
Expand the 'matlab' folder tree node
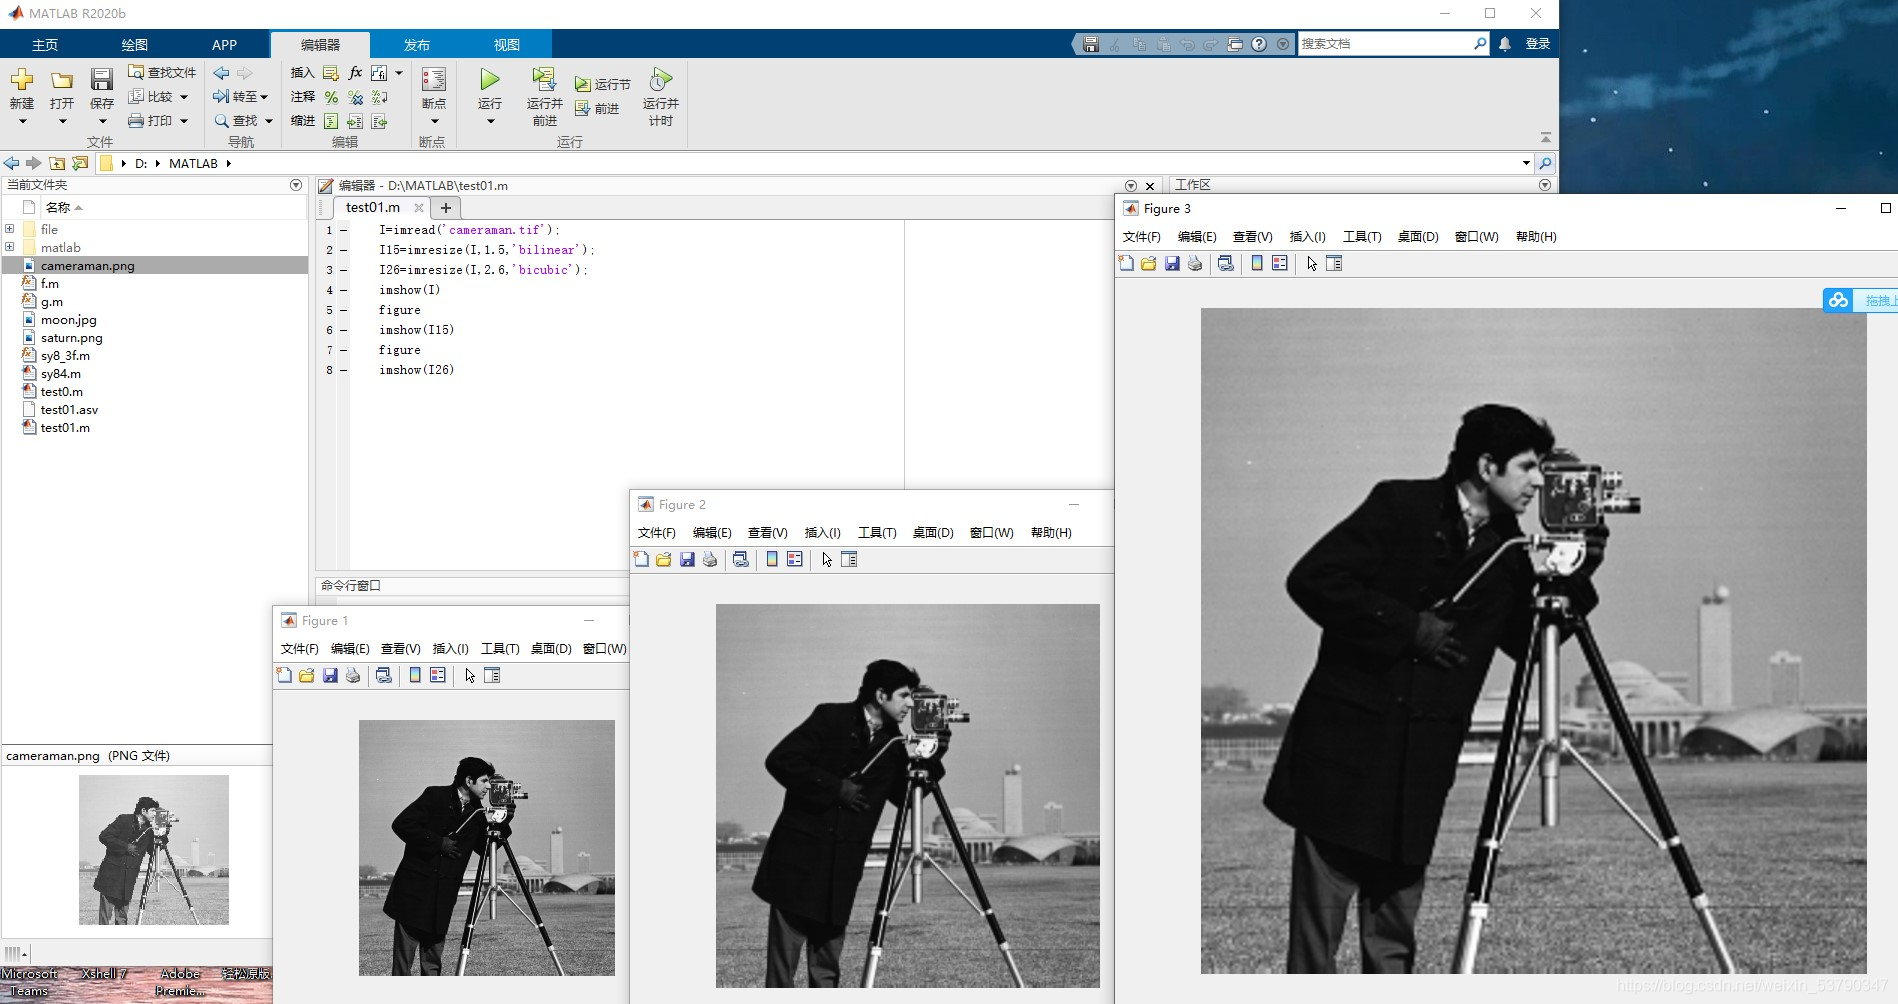[10, 247]
